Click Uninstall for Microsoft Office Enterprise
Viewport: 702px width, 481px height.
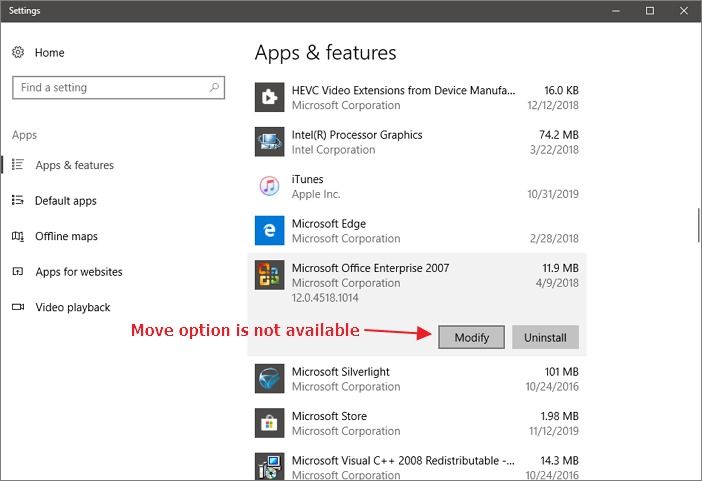(545, 338)
